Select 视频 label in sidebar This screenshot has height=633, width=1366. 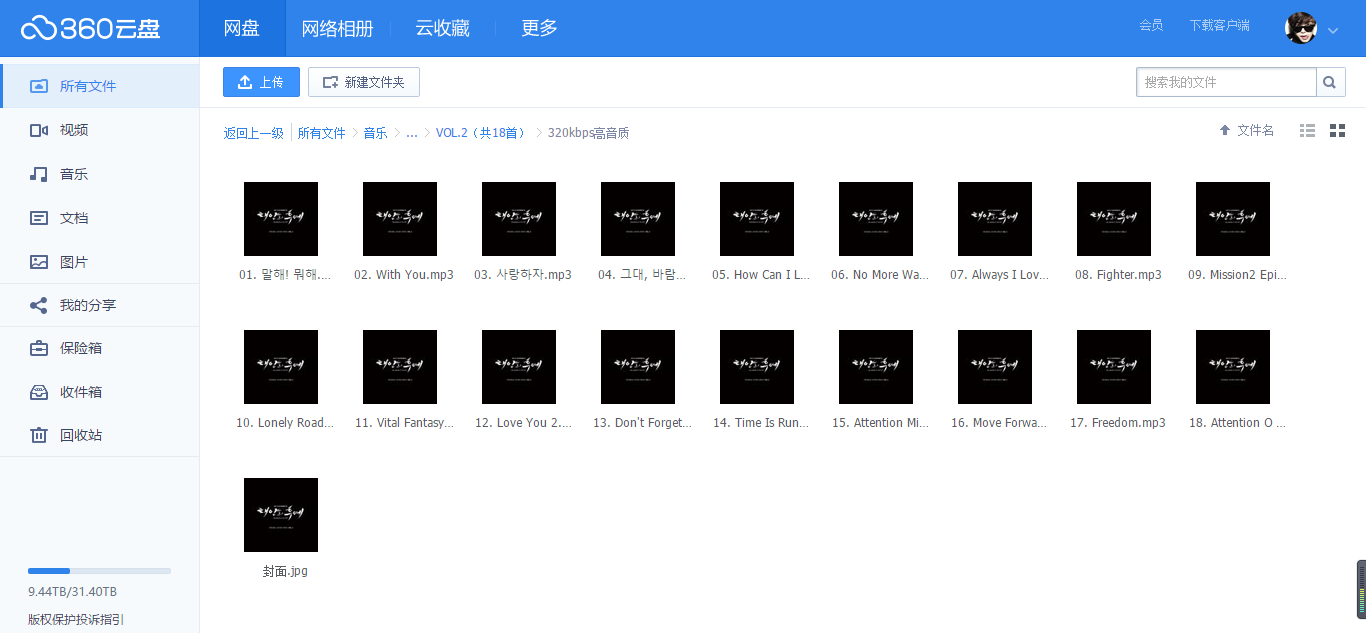point(74,130)
